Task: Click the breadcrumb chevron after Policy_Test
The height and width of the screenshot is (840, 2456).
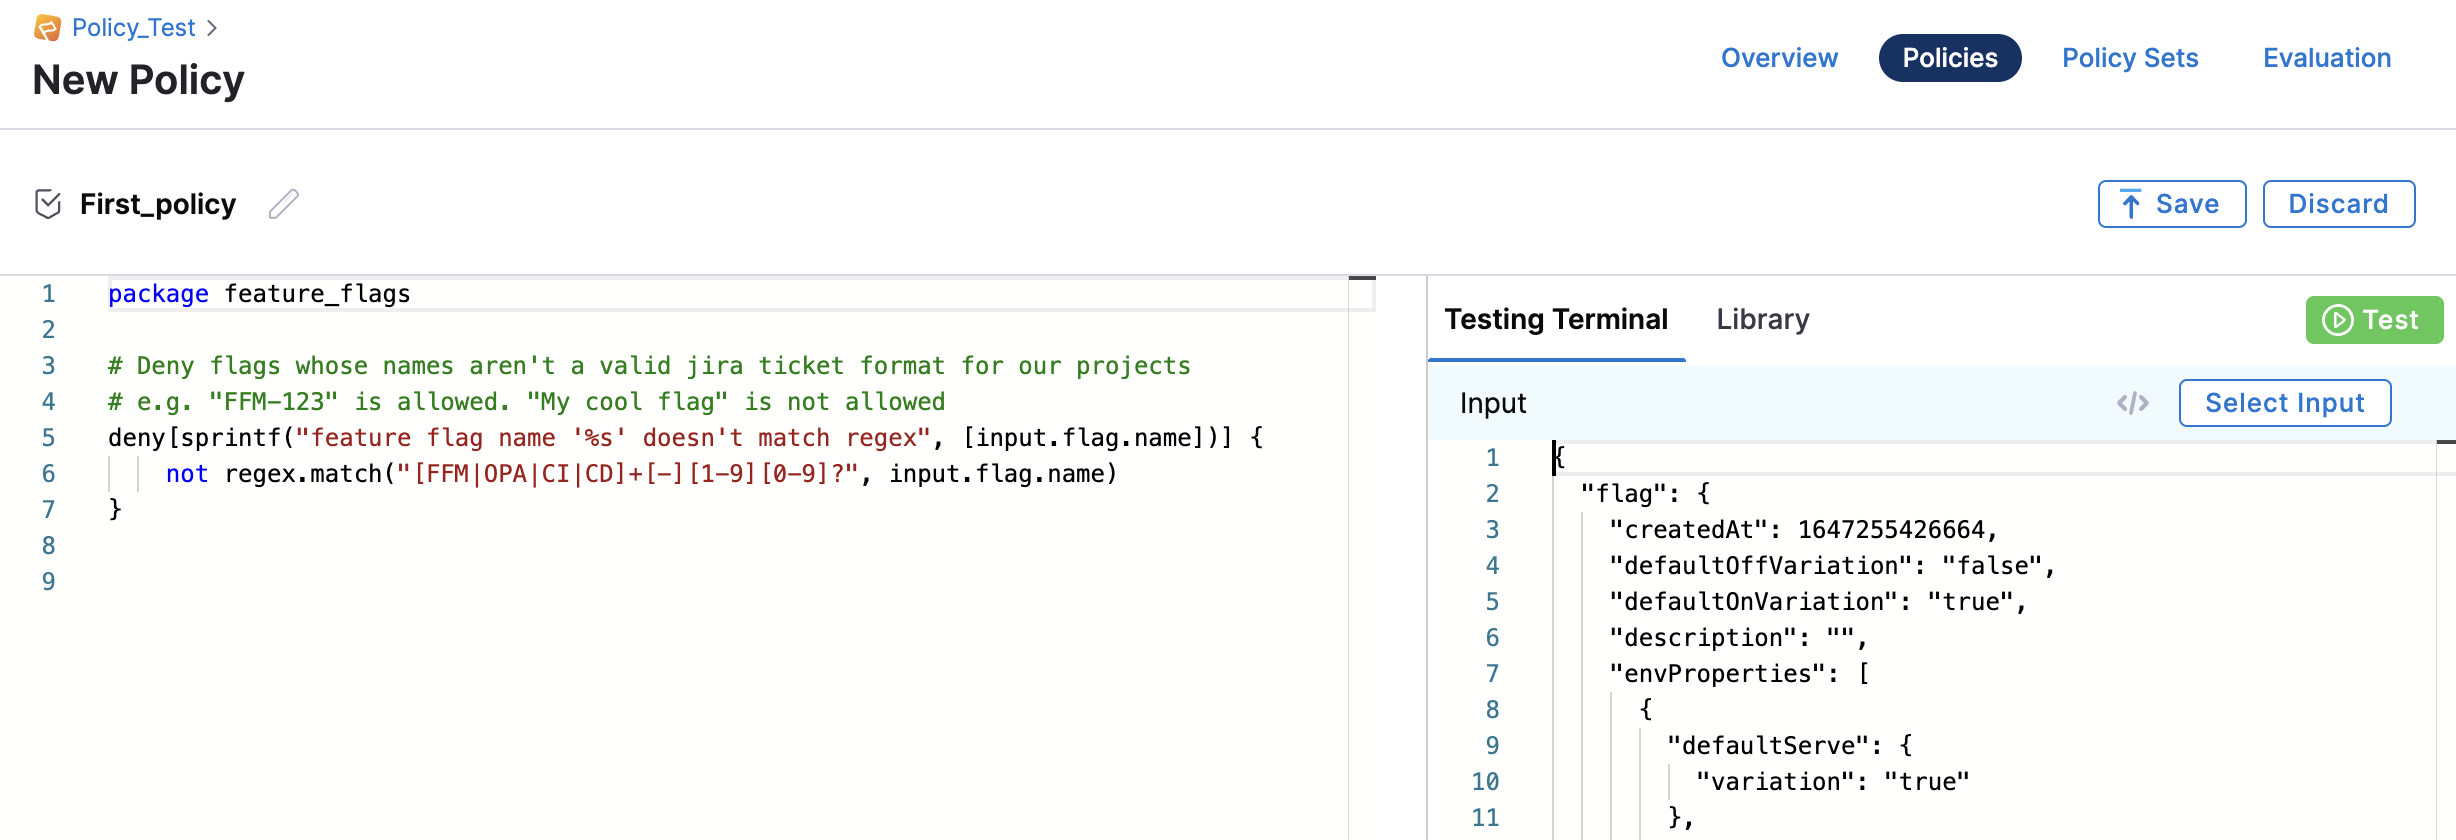Action: pos(212,28)
